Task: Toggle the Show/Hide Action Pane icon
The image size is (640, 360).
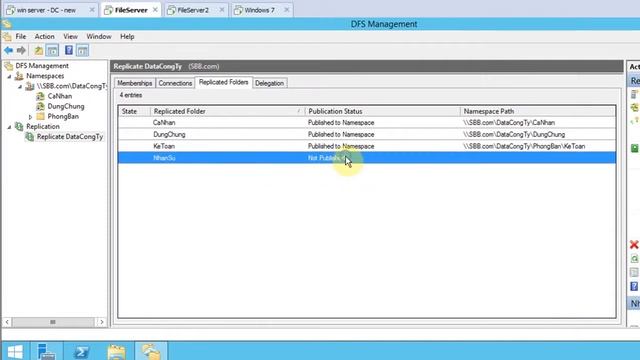Action: click(x=82, y=51)
